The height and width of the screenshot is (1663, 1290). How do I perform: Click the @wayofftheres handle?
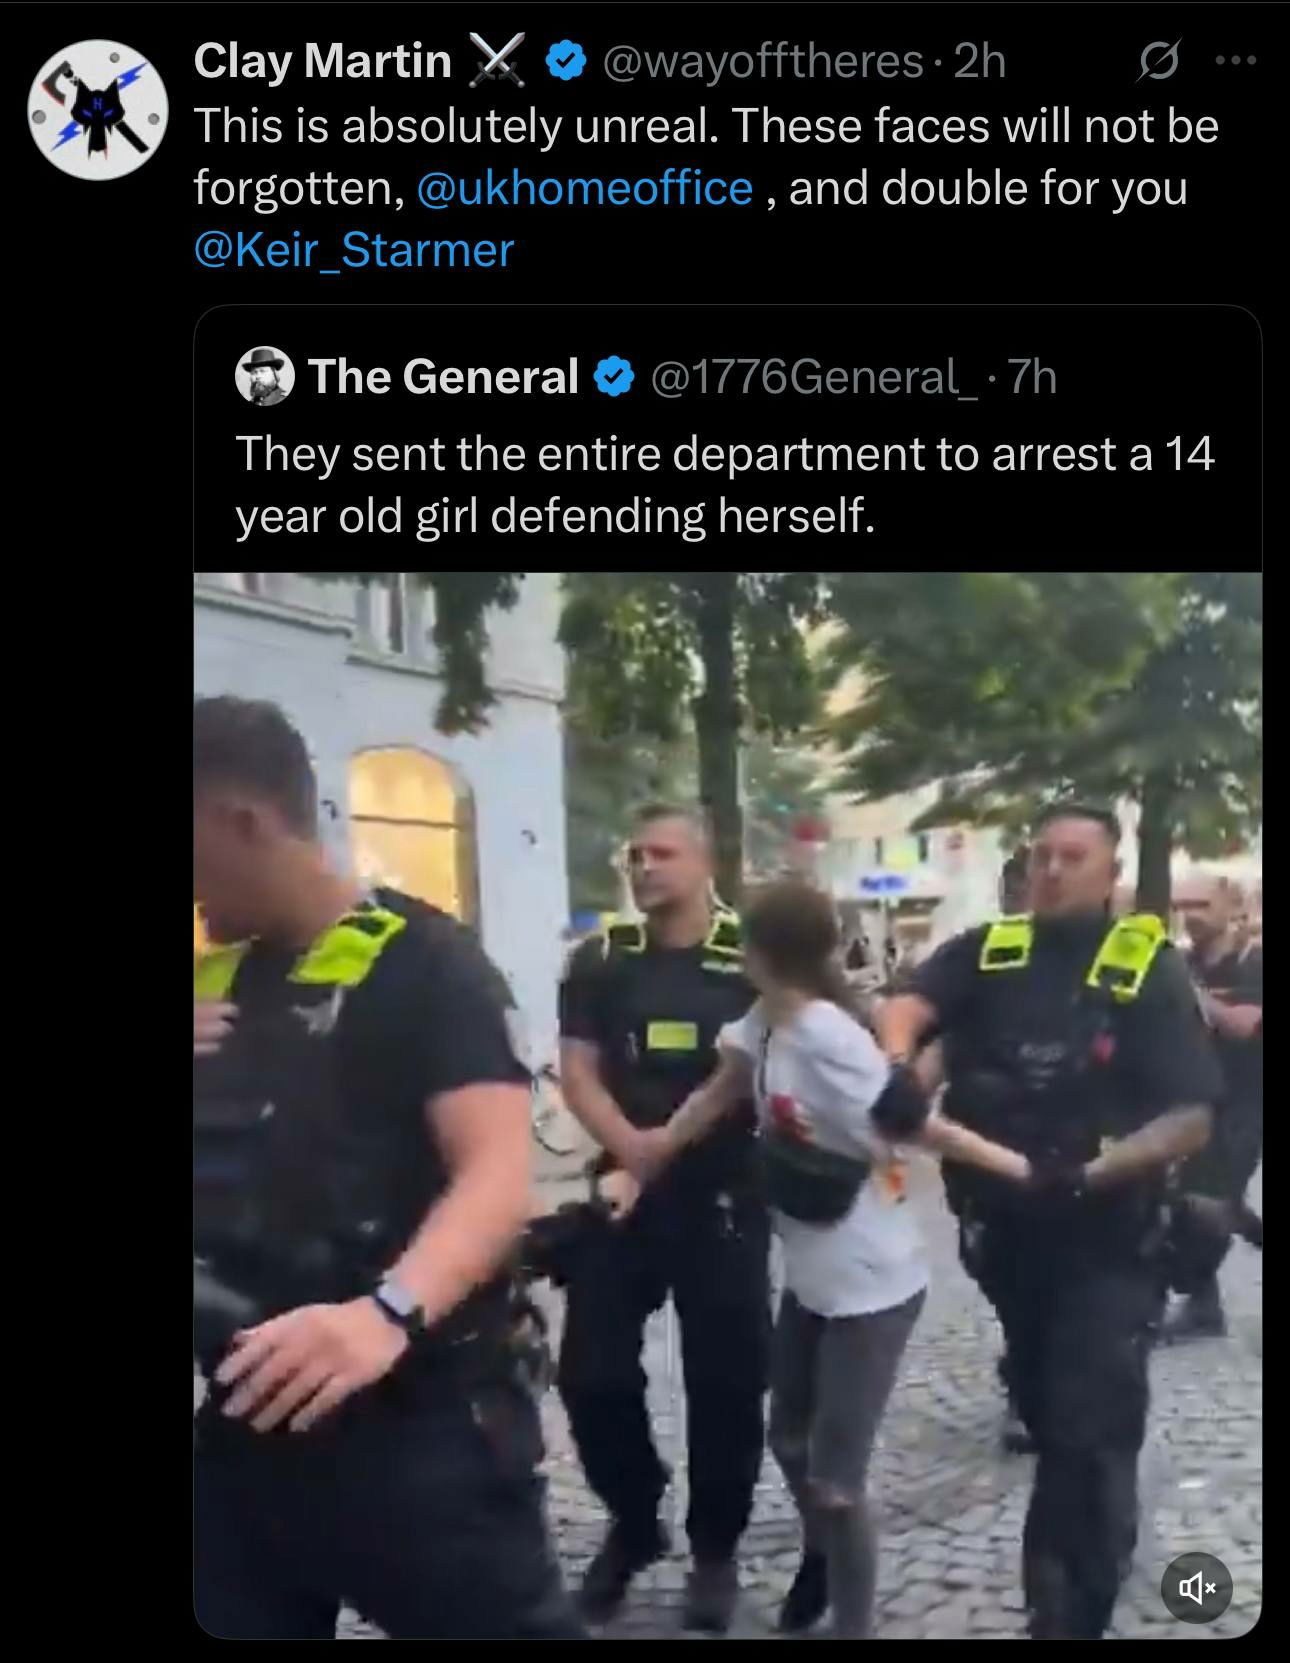(x=762, y=62)
